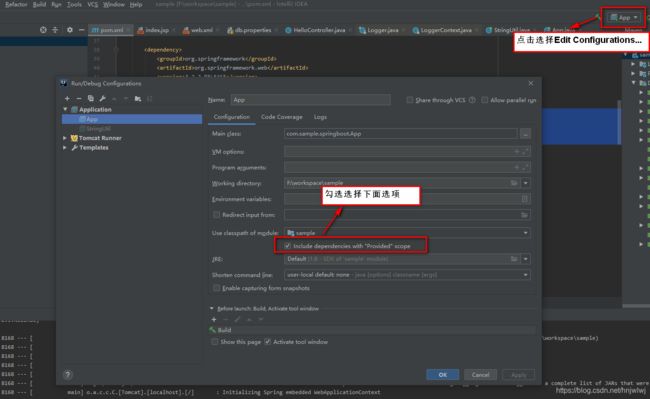Confirm the dialog with OK
Screen dimensions: 650x399
[x=442, y=375]
